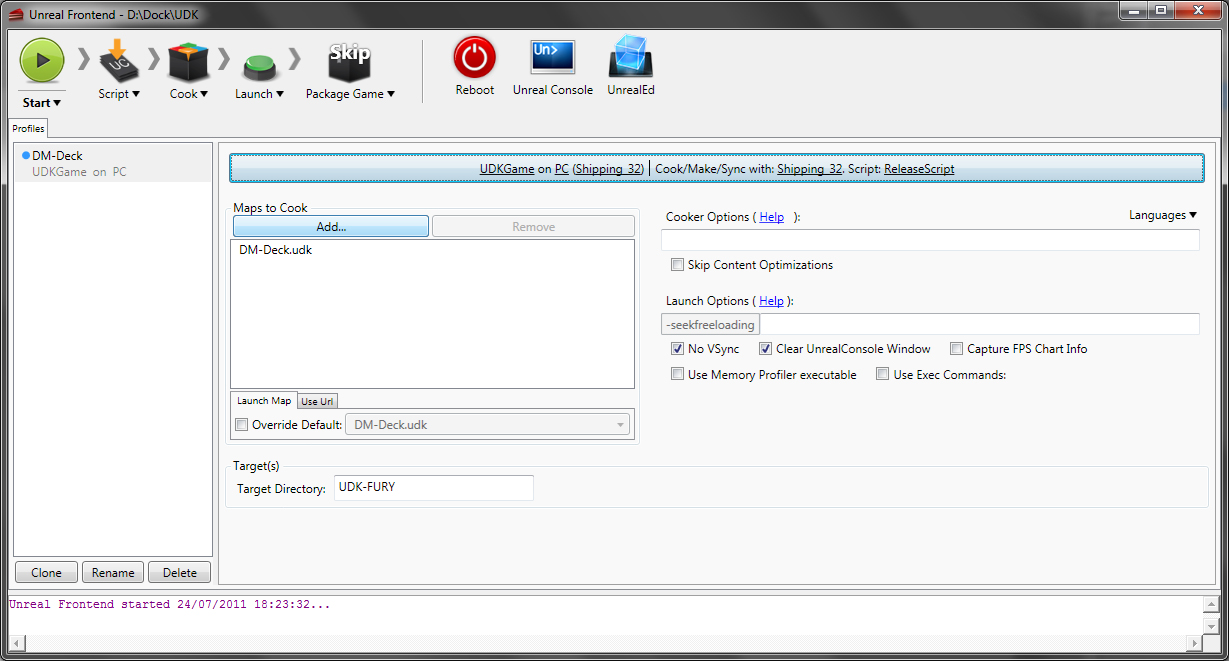
Task: Click the green Launch button icon
Action: (259, 66)
